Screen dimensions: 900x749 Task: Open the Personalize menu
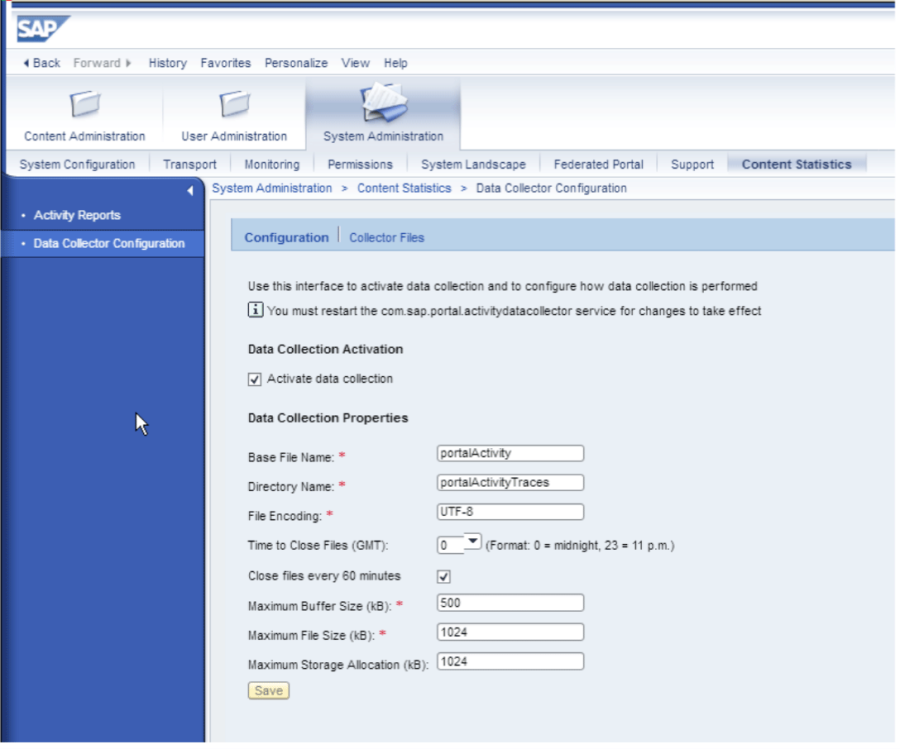[x=296, y=63]
